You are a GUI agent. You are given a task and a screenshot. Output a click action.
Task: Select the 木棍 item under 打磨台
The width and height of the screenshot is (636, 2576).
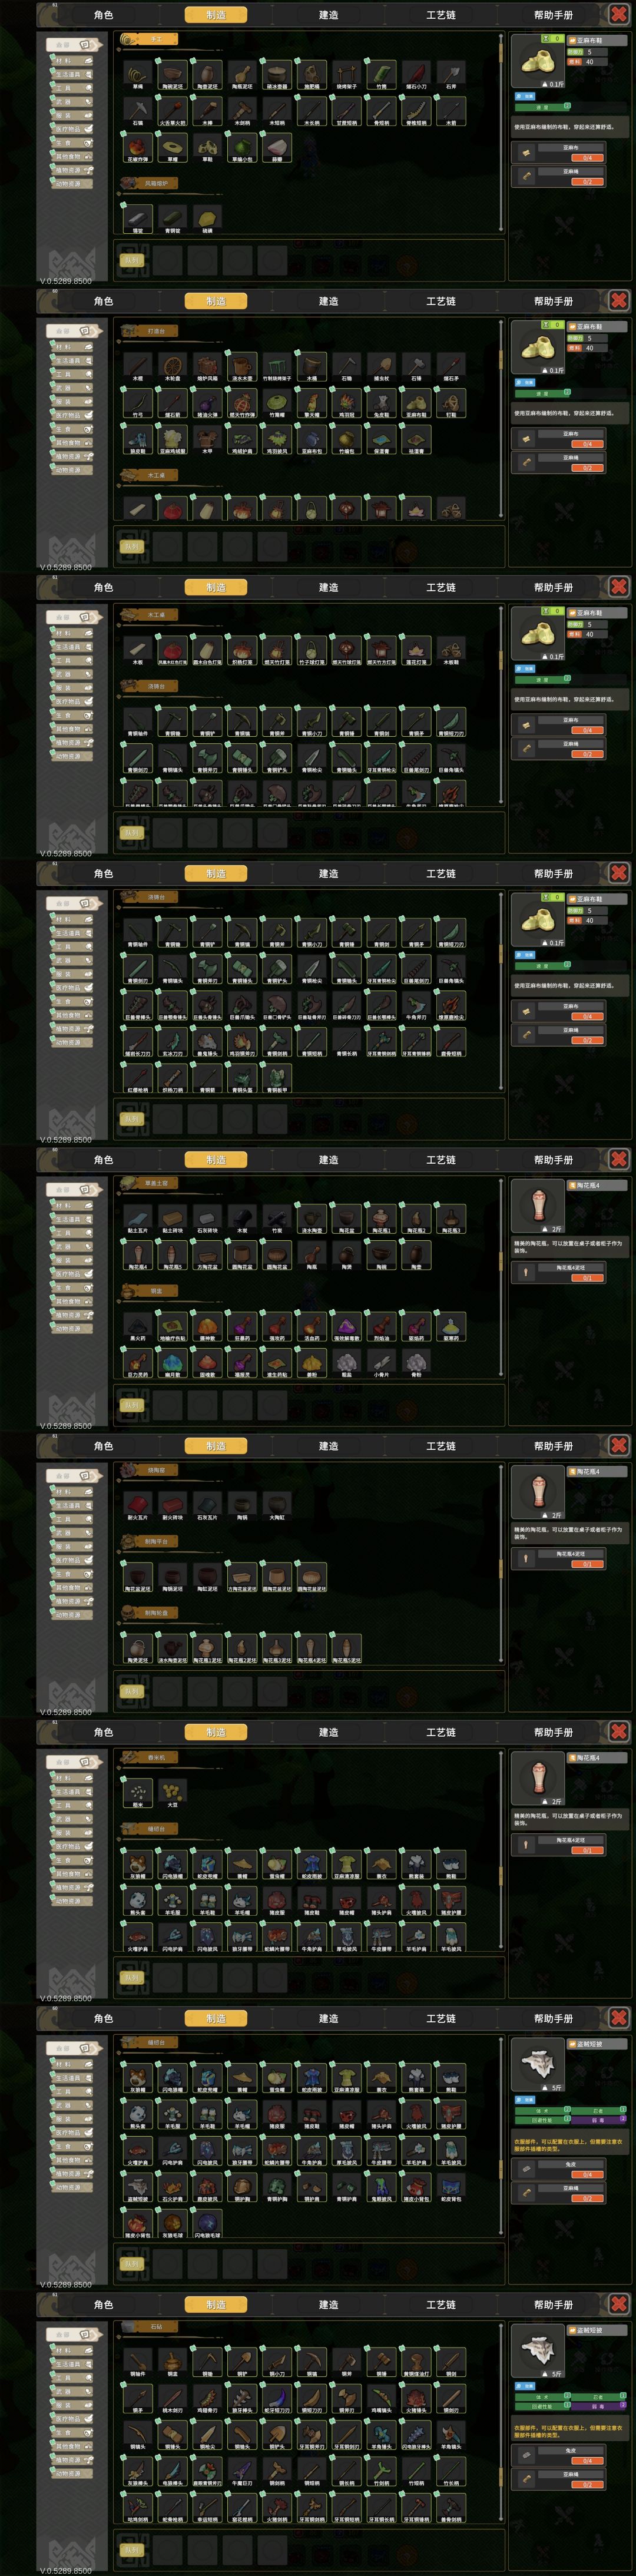point(138,367)
